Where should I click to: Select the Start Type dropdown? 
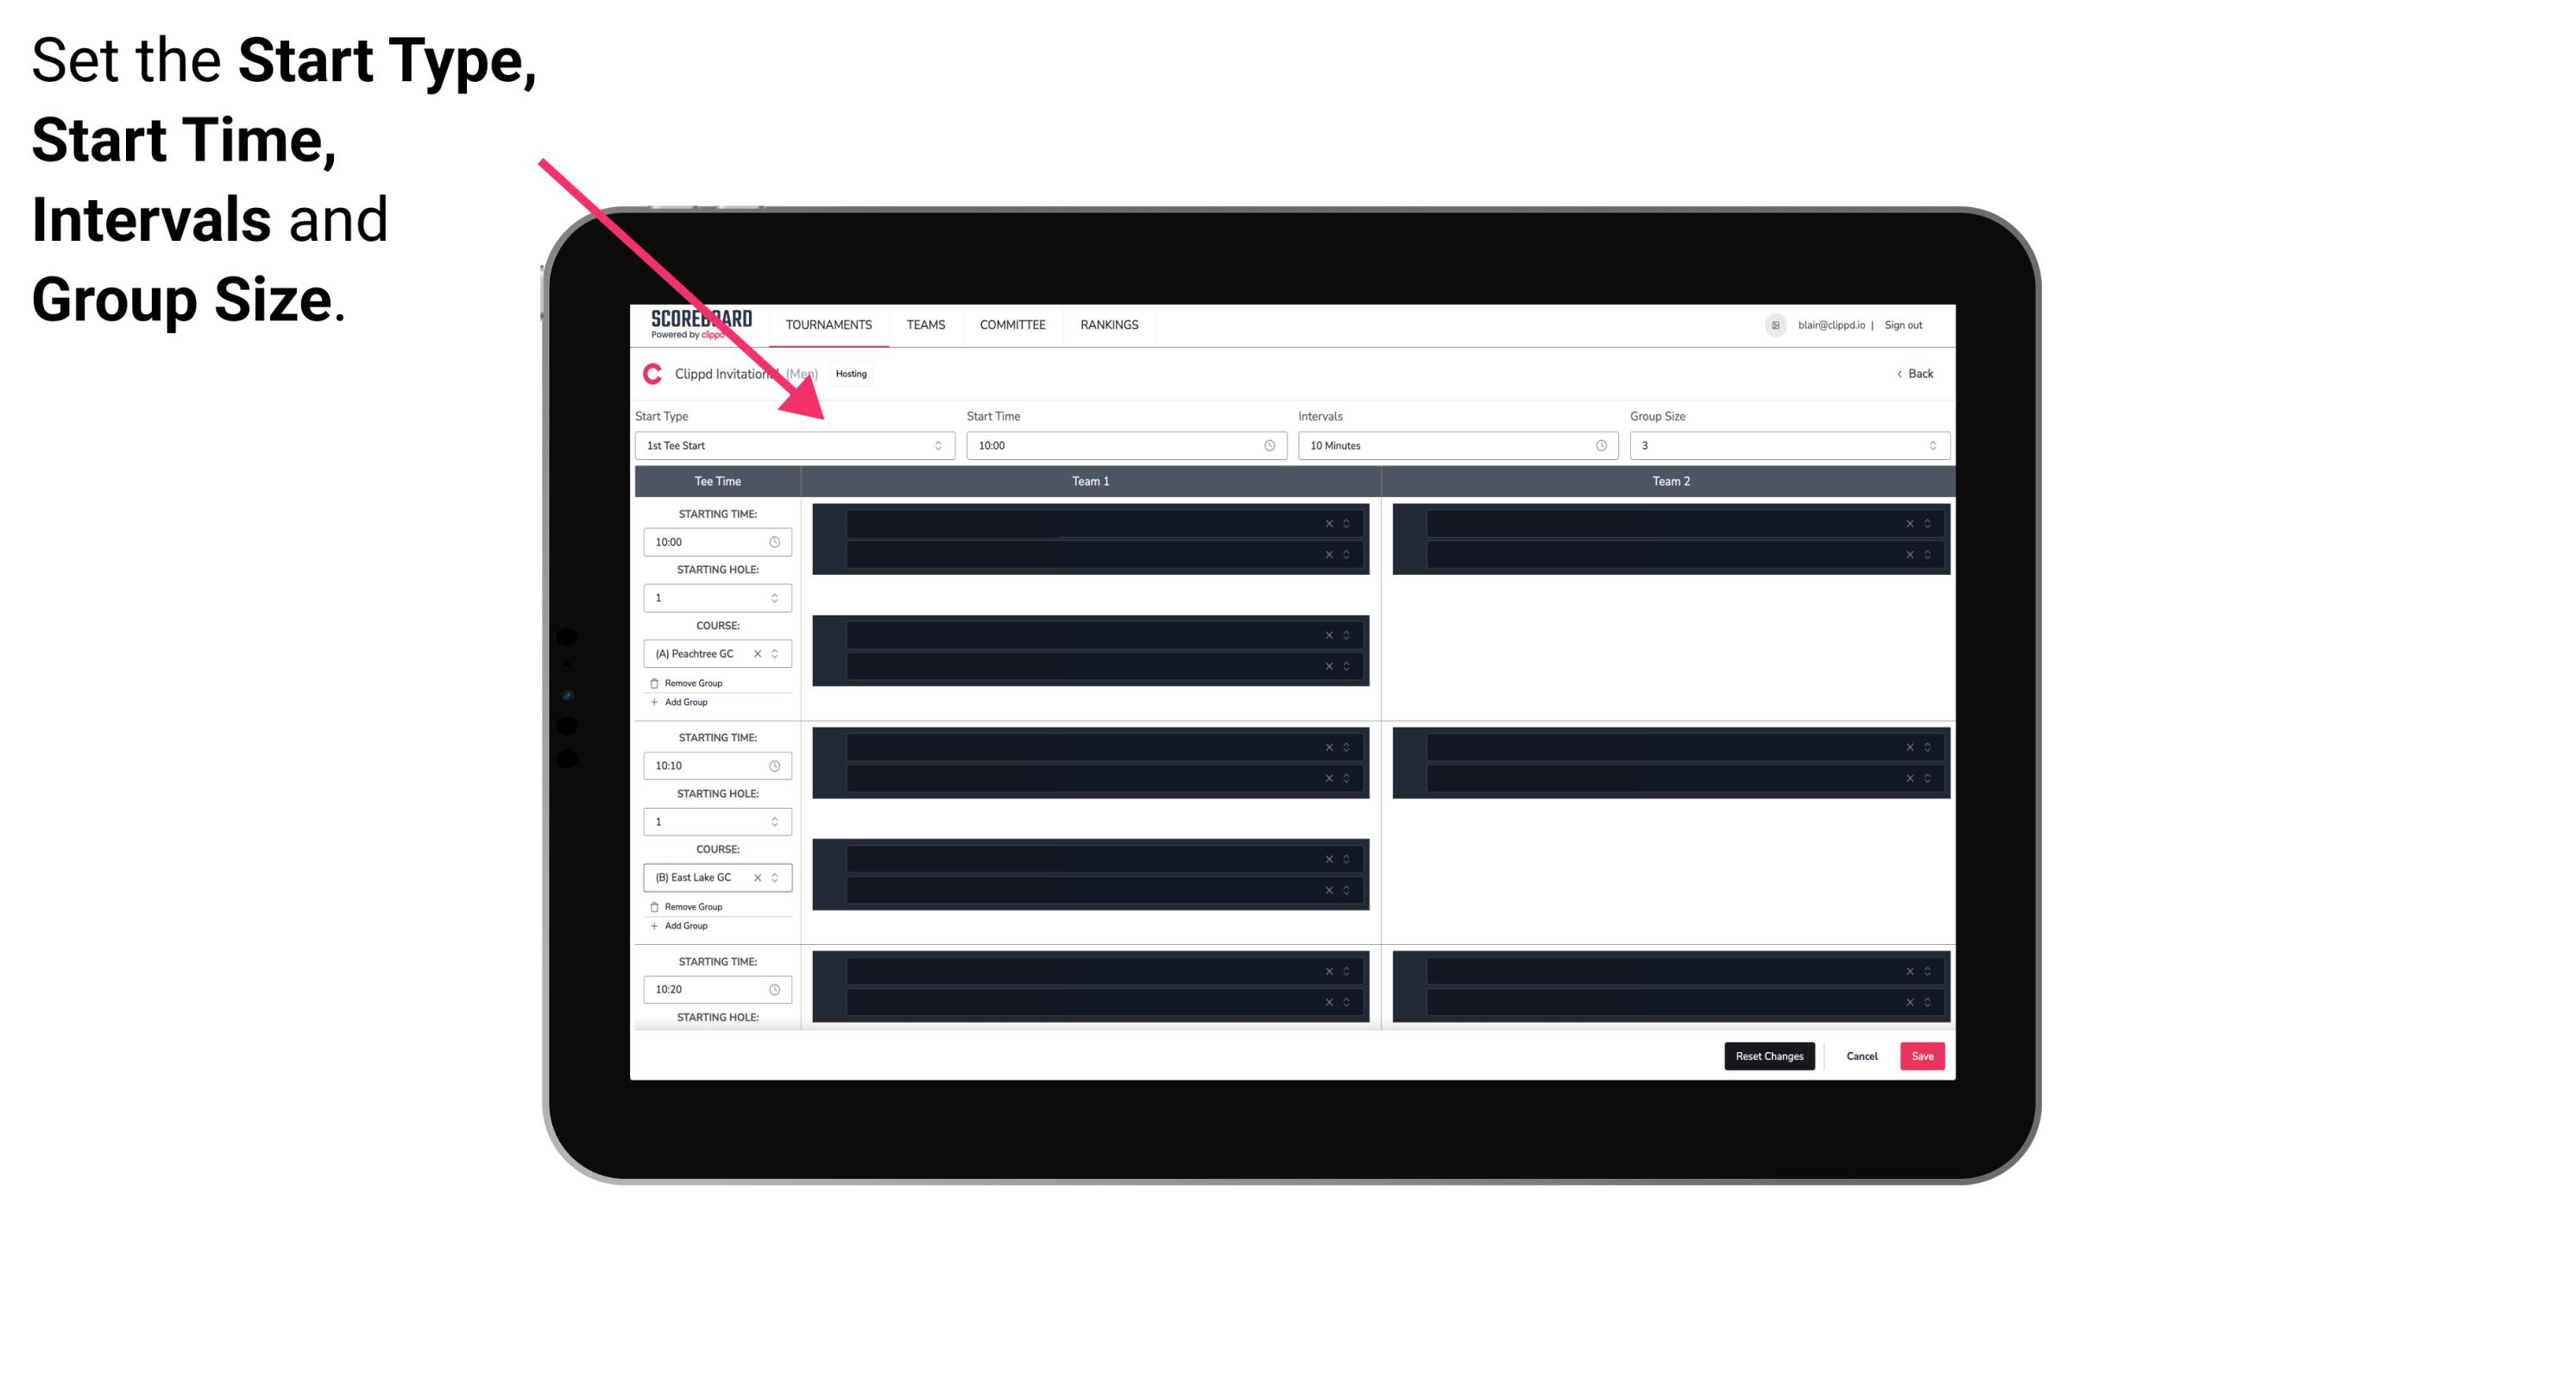[788, 445]
